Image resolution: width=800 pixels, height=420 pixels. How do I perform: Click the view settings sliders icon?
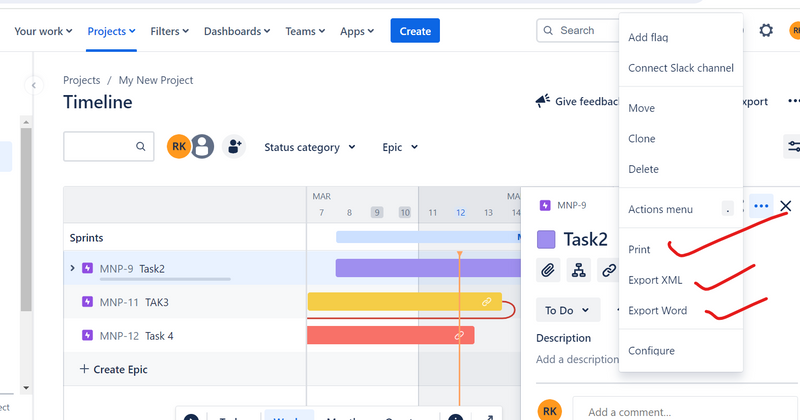793,147
